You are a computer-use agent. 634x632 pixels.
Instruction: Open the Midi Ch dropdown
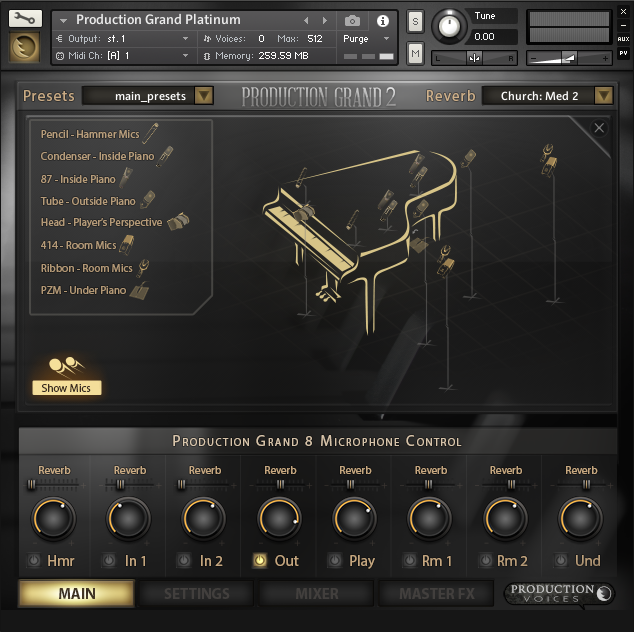pos(127,55)
